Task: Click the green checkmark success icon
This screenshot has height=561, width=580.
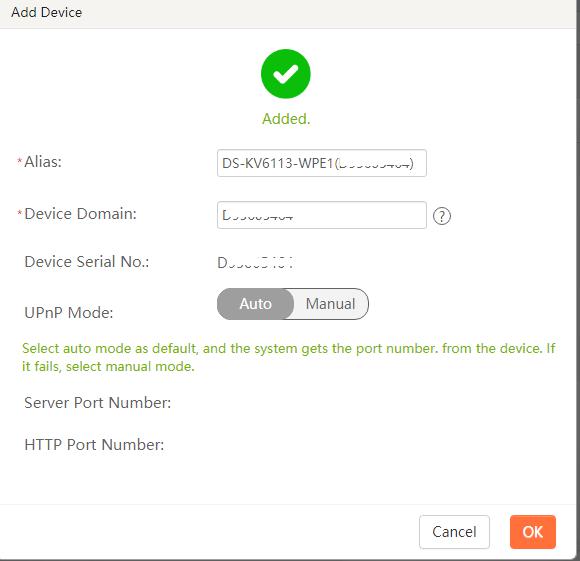Action: [x=286, y=74]
